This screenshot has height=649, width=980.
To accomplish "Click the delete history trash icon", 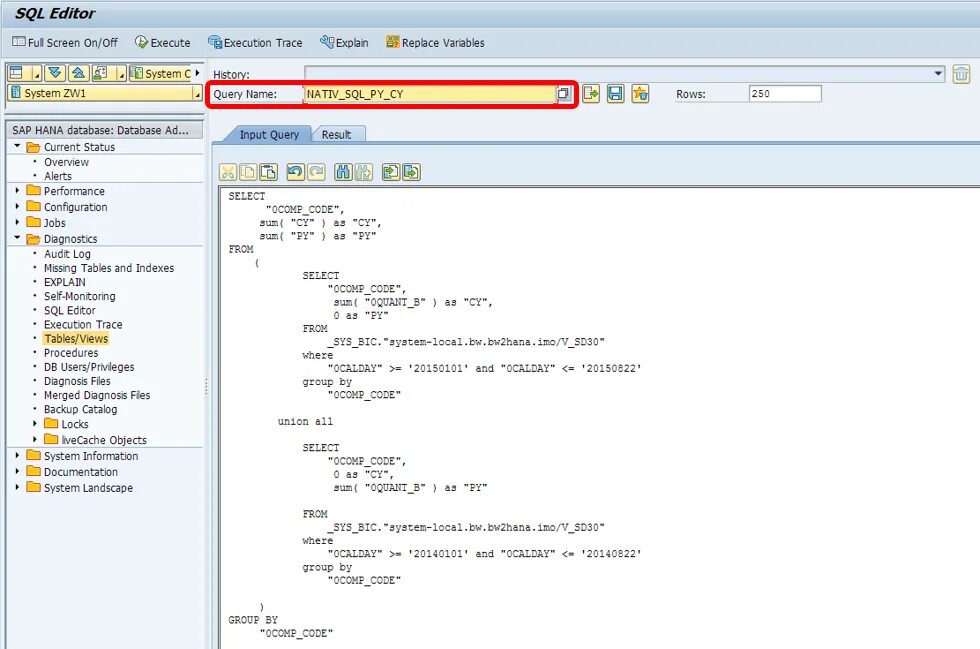I will (961, 74).
